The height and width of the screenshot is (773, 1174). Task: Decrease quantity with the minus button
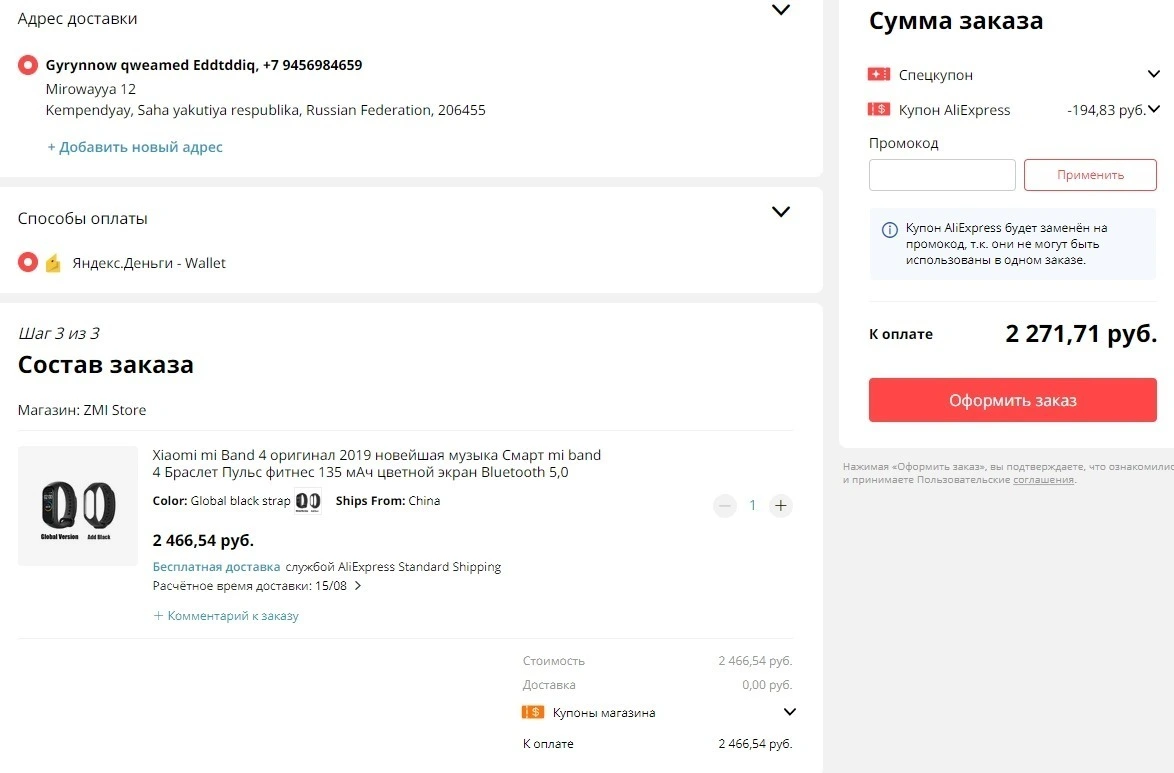click(x=725, y=506)
